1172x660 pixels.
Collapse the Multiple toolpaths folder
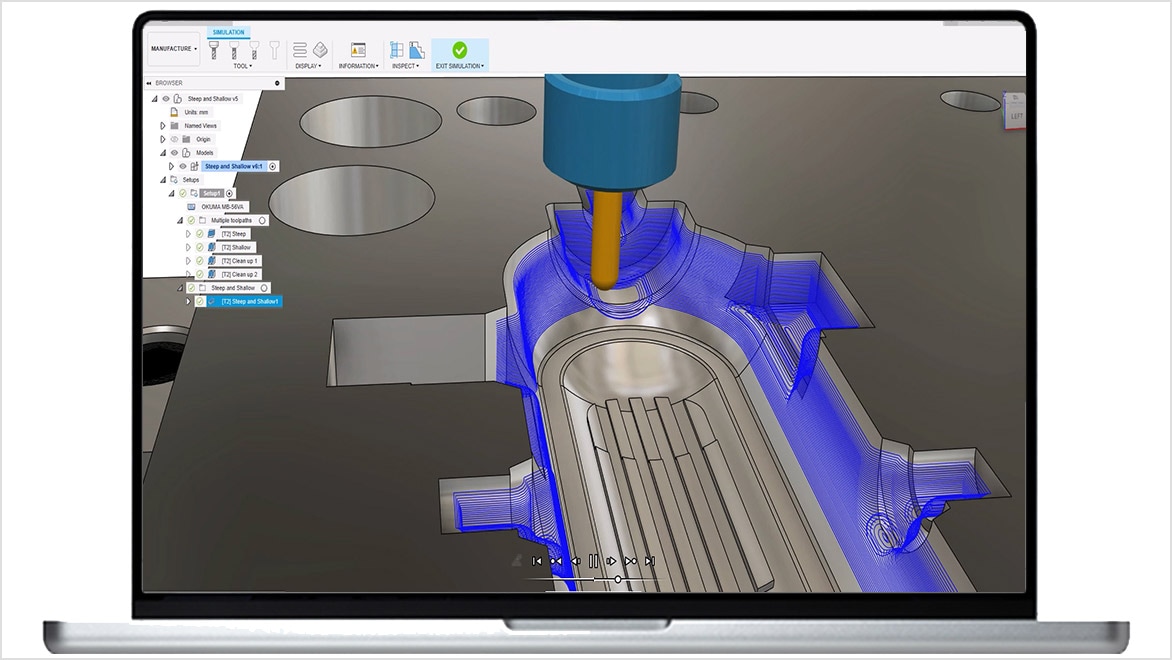click(180, 220)
